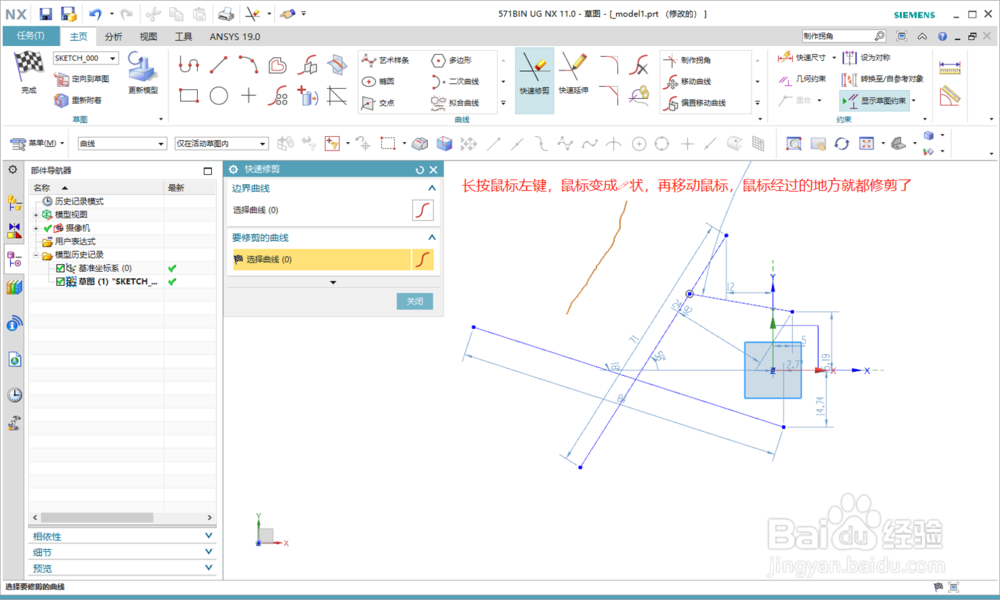Click the command finder search field
This screenshot has height=600, width=1000.
click(x=839, y=36)
